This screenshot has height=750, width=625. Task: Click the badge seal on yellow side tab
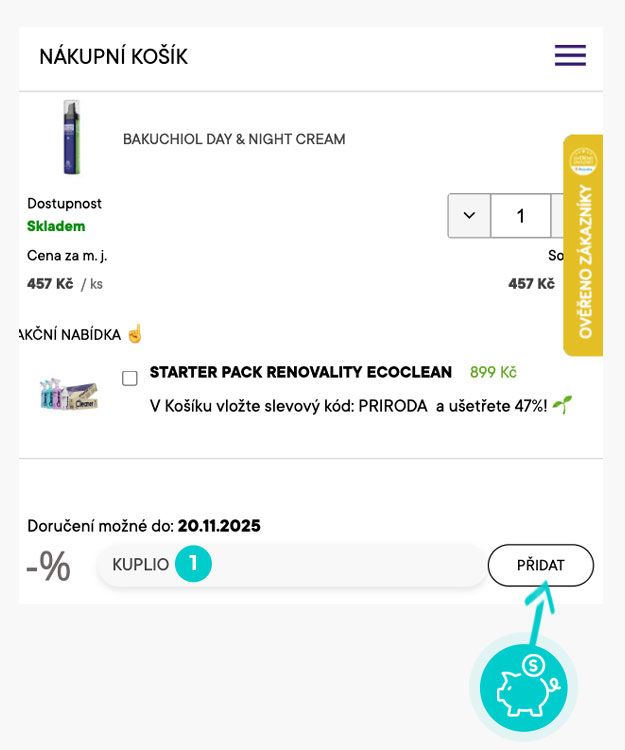(x=583, y=160)
